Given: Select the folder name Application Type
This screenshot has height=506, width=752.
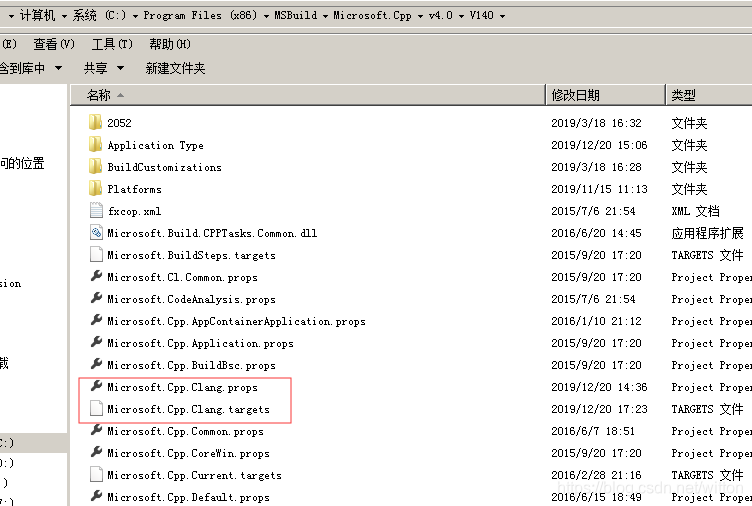Looking at the screenshot, I should coord(155,145).
